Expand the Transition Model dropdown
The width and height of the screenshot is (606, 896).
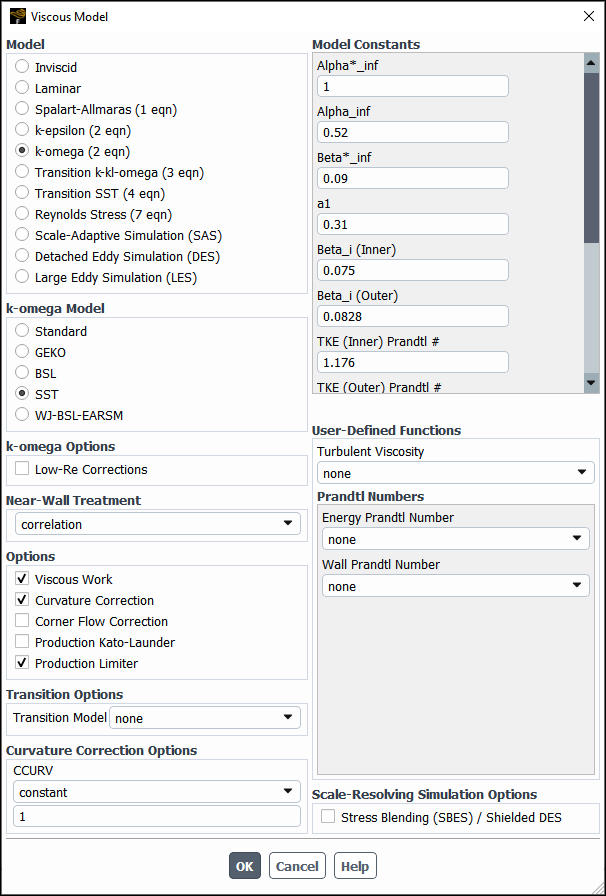(x=205, y=717)
